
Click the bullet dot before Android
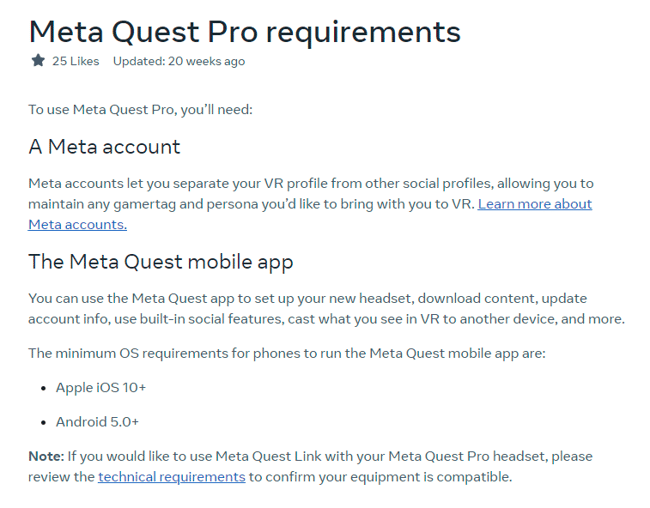(x=44, y=423)
